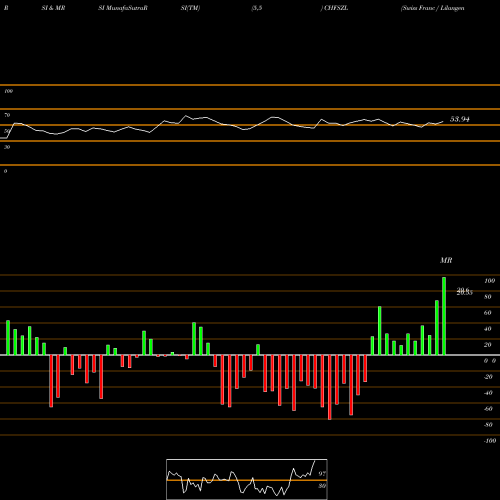Click the 40 label on the MR axis

click(x=488, y=329)
